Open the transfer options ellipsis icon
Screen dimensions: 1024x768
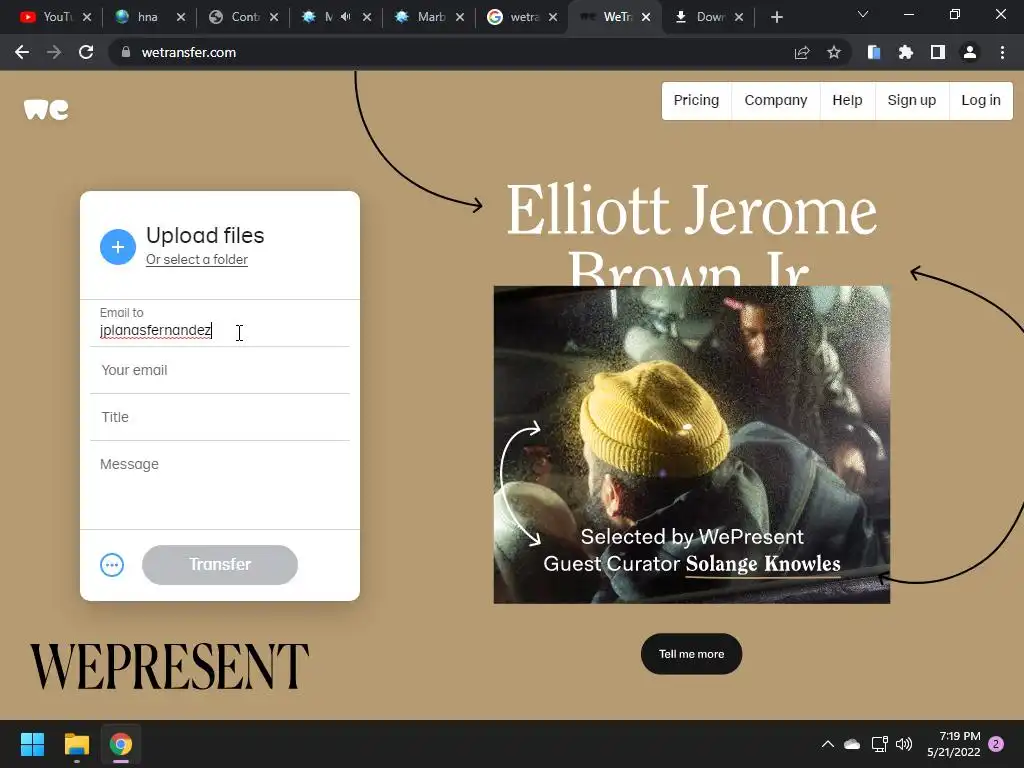[x=112, y=565]
